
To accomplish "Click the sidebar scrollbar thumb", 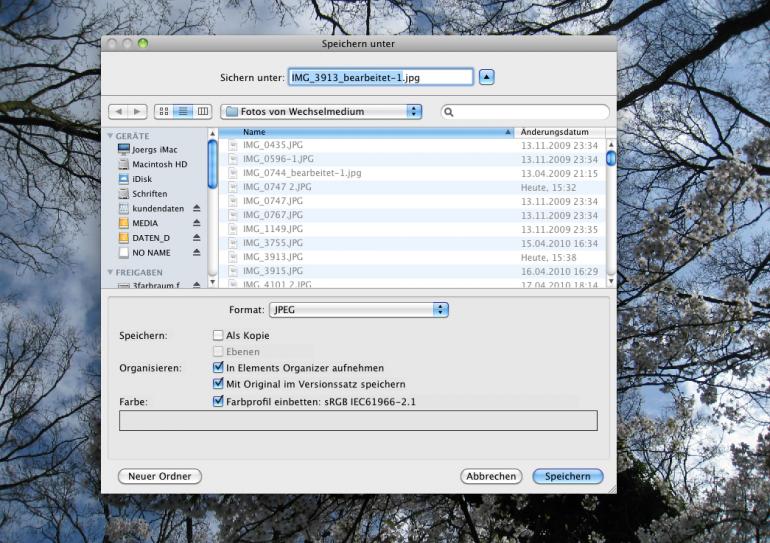I will pyautogui.click(x=213, y=164).
